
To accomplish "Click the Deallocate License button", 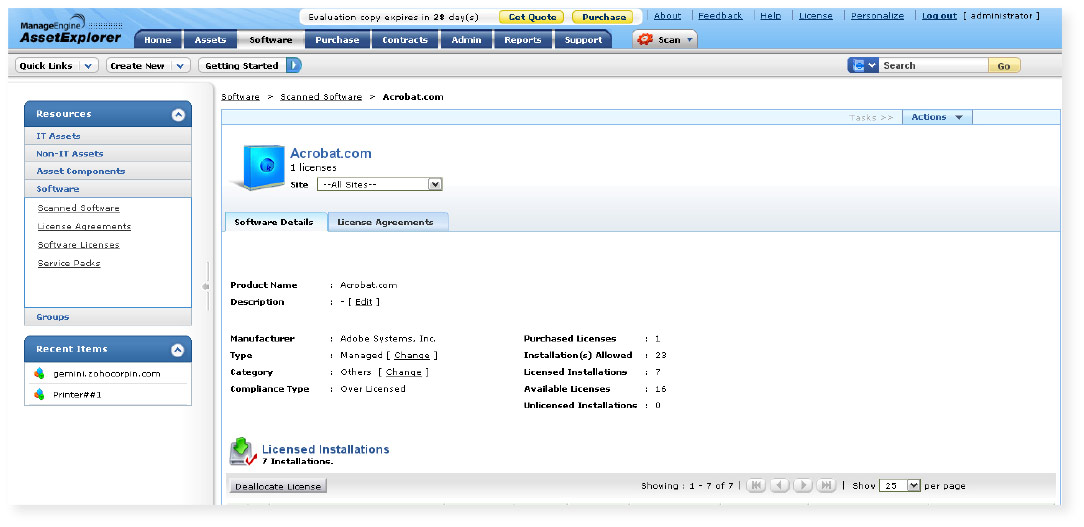I will click(278, 486).
